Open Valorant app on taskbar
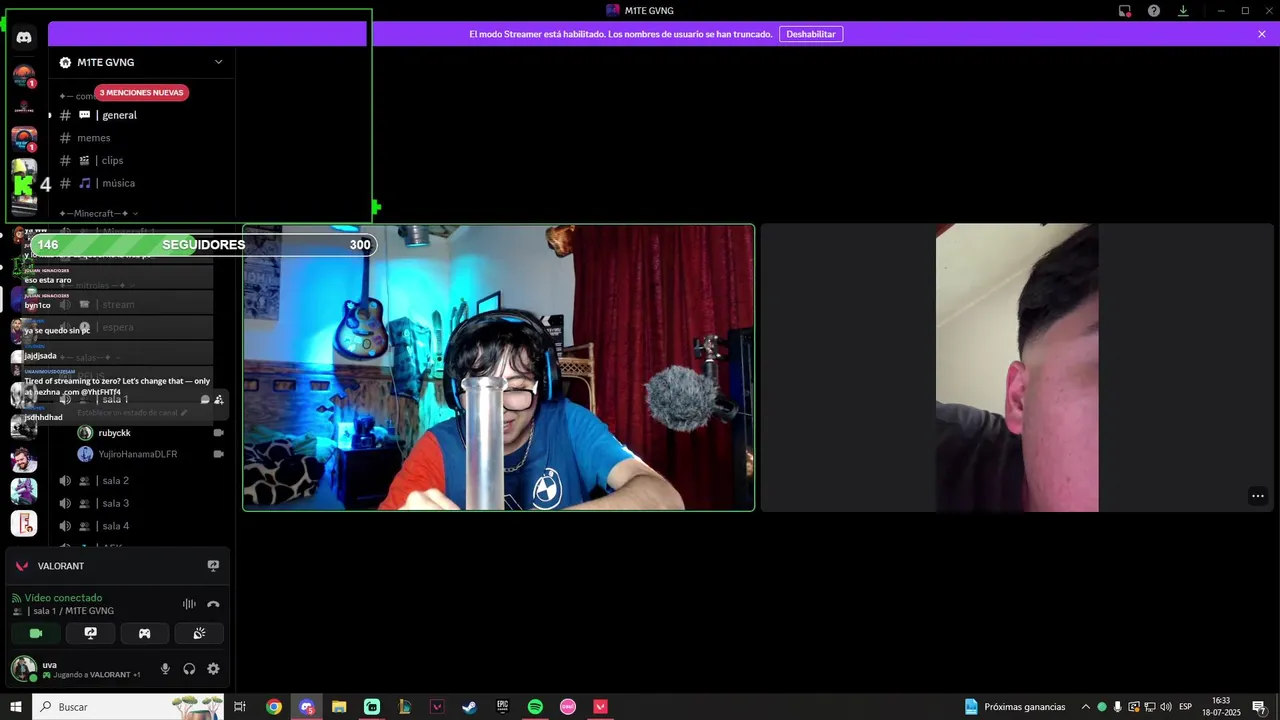The width and height of the screenshot is (1280, 720). pos(601,707)
